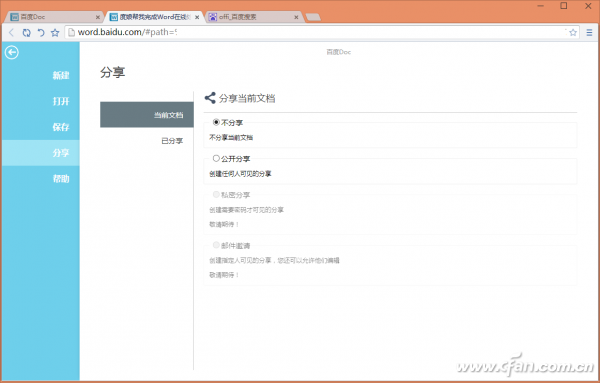Minimize the browser window
The image size is (600, 383).
[x=541, y=6]
